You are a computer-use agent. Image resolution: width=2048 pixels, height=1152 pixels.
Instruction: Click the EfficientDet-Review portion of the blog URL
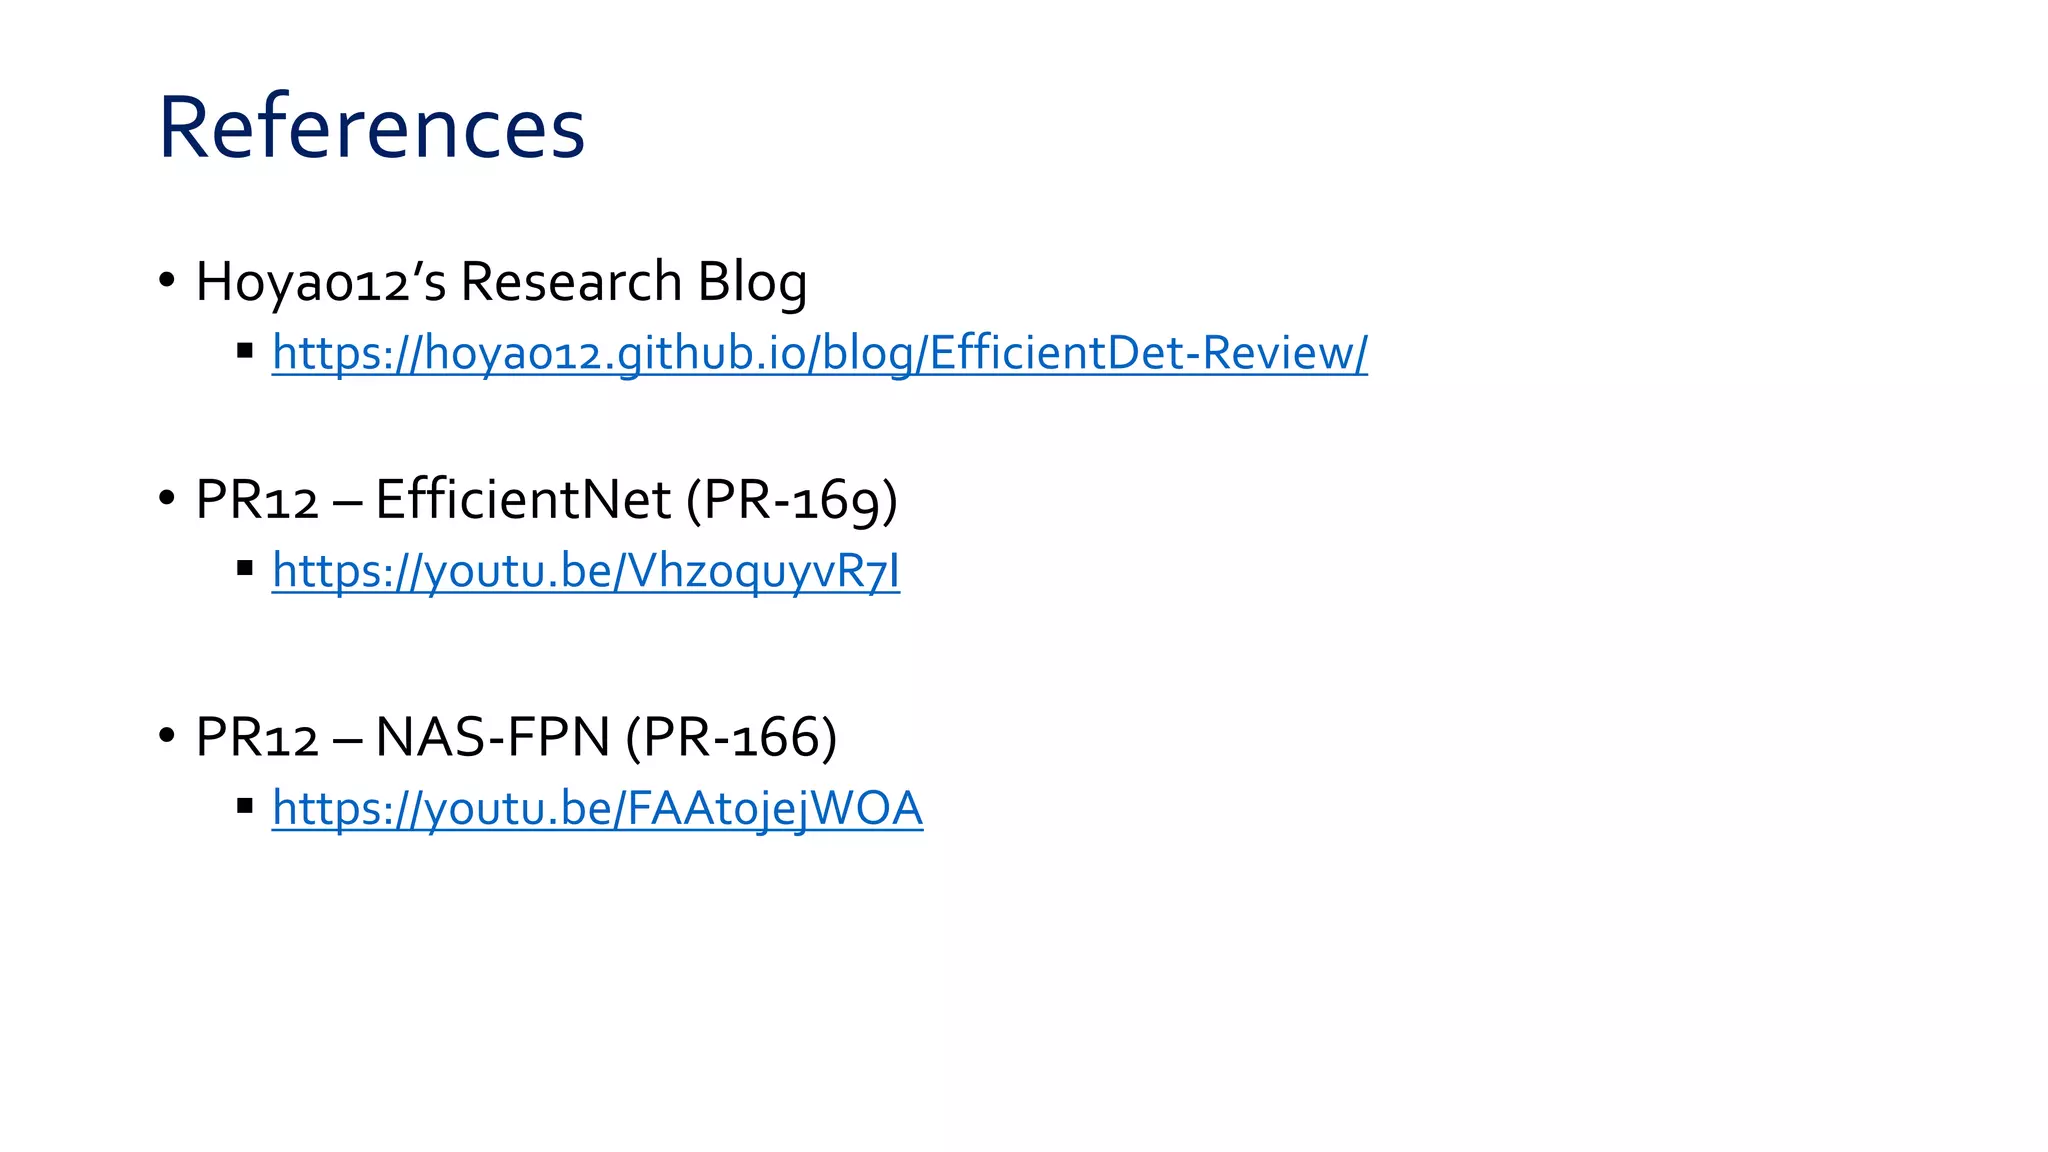pyautogui.click(x=1142, y=353)
